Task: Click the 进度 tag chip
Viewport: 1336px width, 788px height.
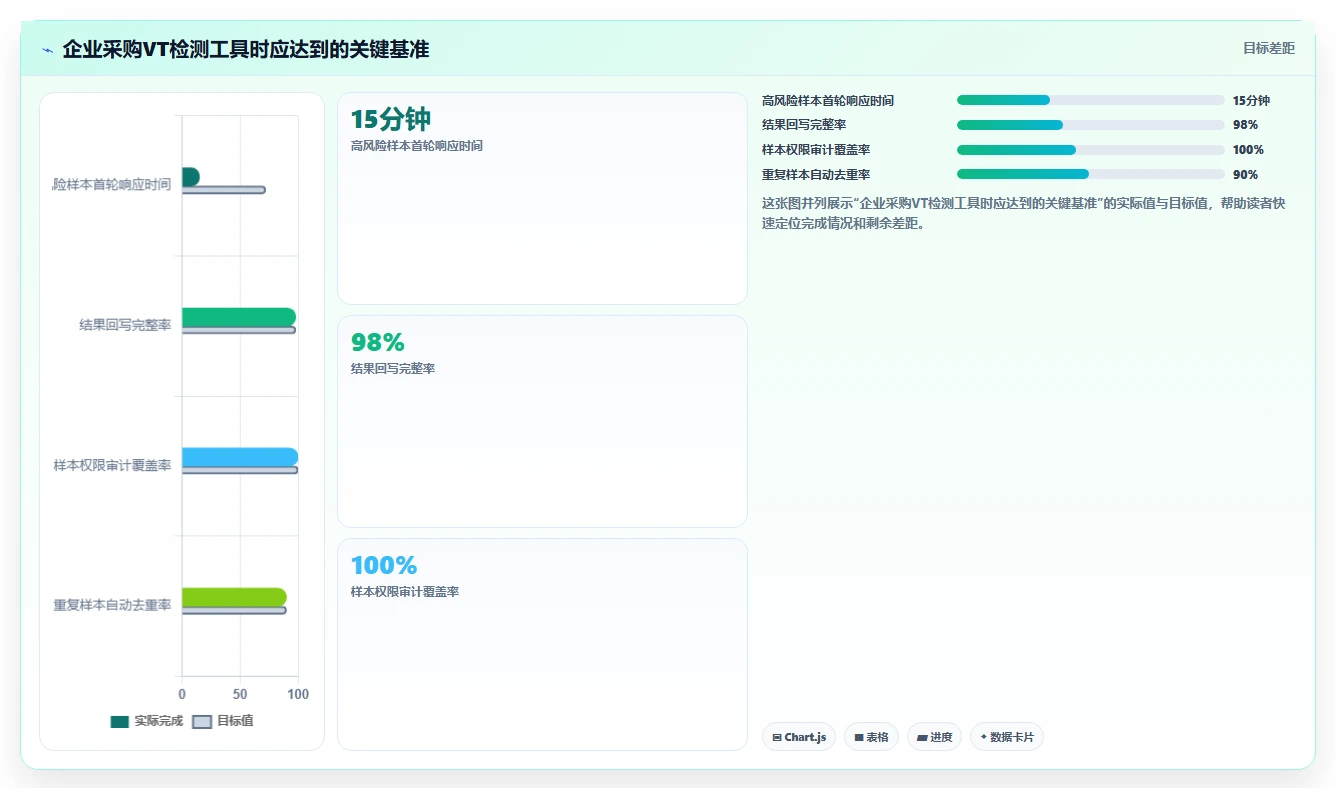Action: (934, 737)
